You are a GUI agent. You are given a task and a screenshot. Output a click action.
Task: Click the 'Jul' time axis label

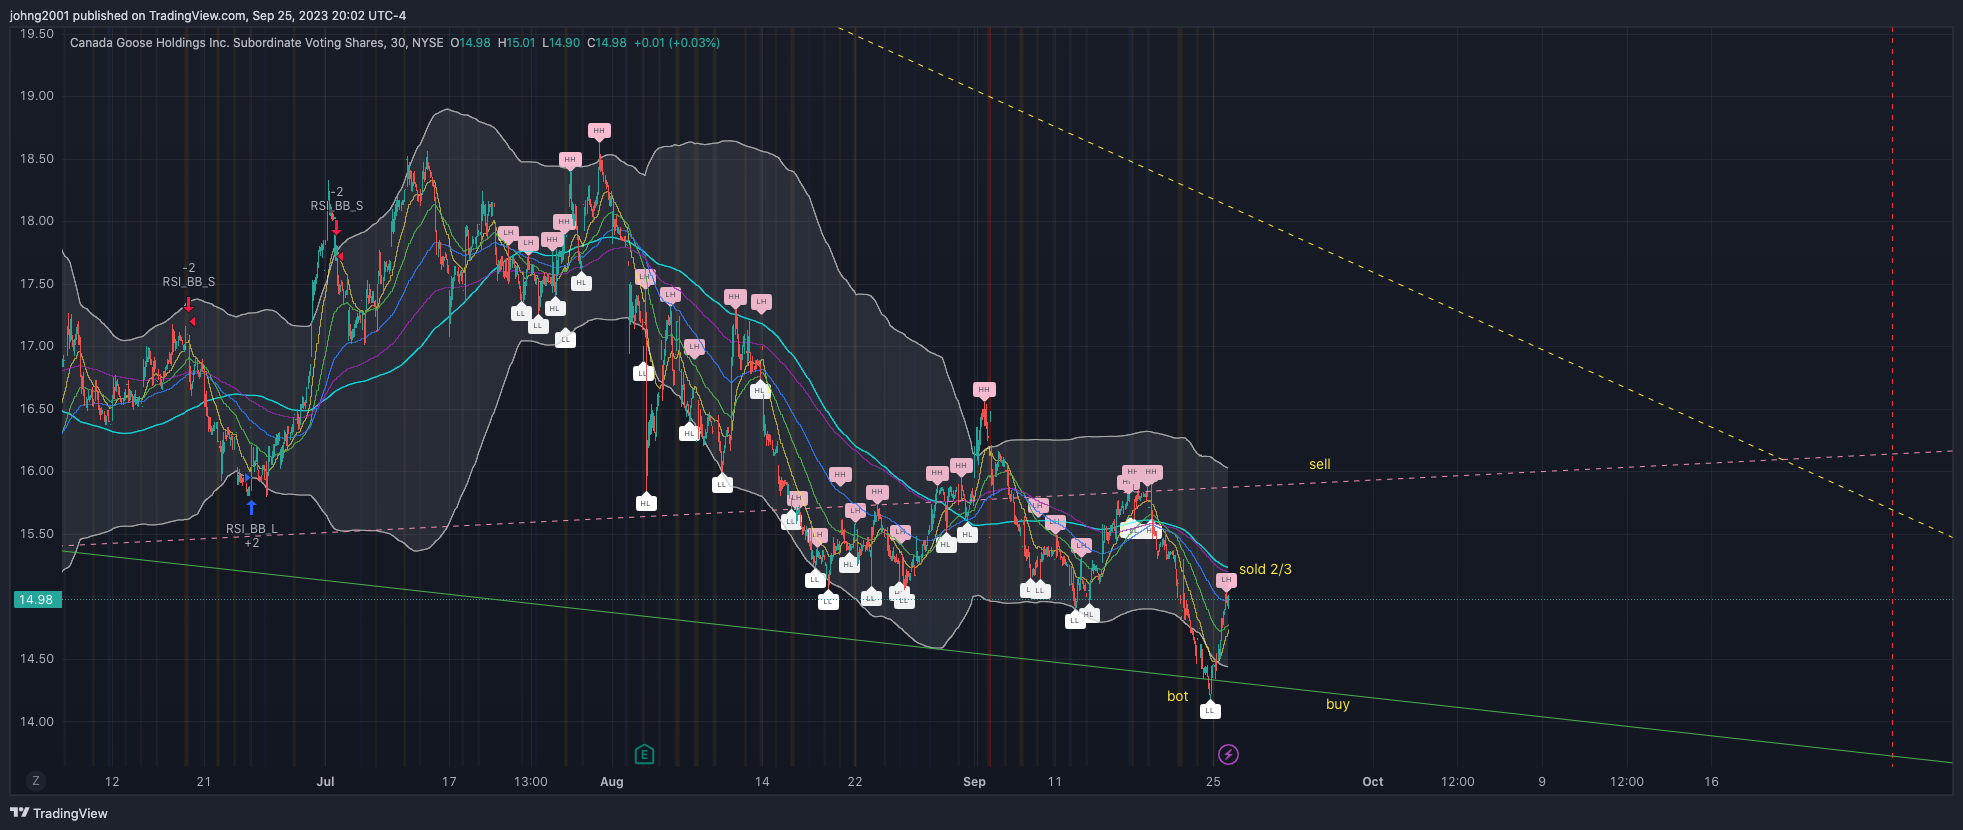[x=325, y=782]
